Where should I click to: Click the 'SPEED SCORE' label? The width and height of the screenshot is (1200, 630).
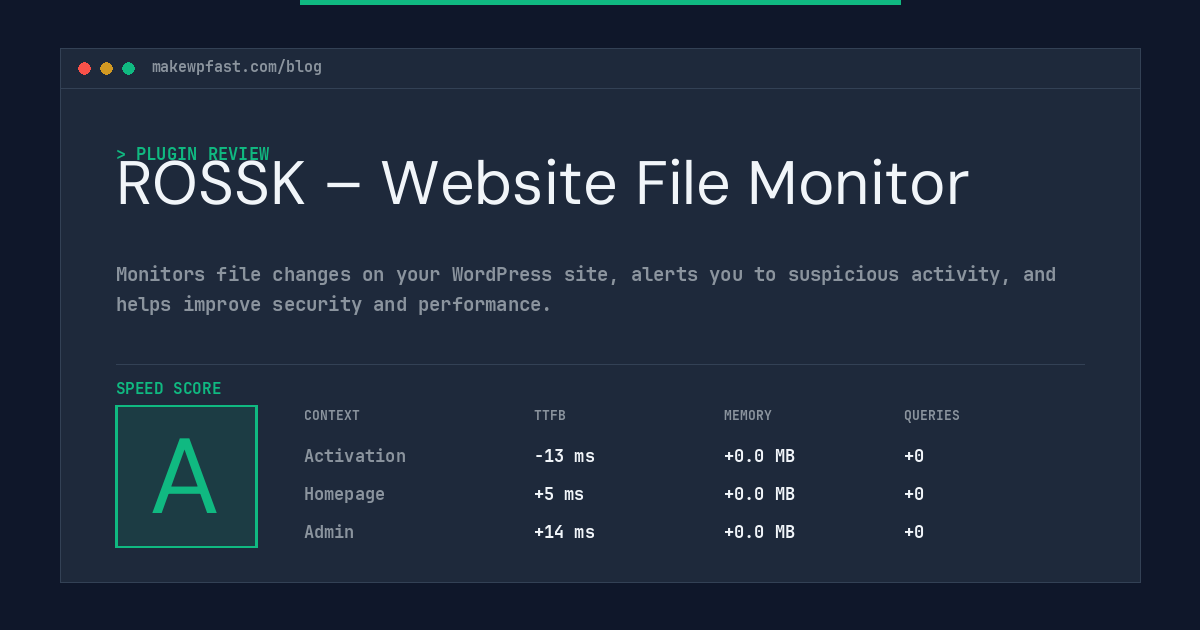coord(169,389)
